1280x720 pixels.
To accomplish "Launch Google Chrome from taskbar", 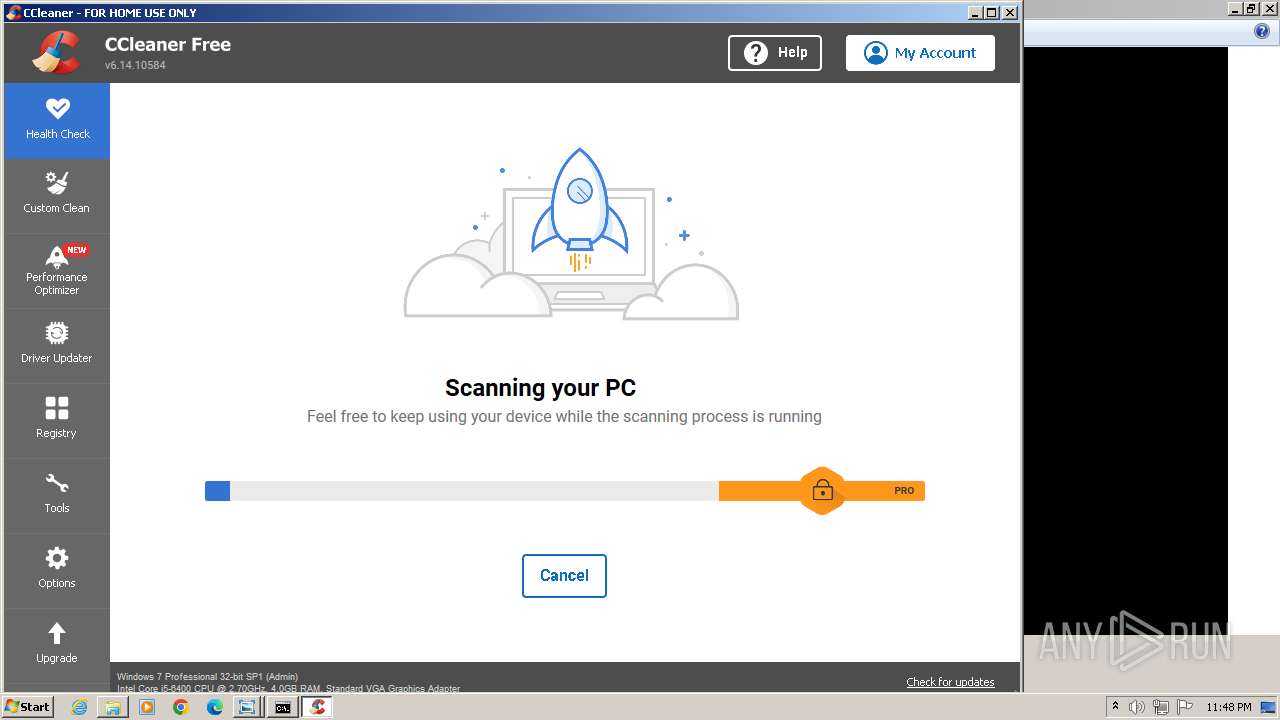I will tap(181, 707).
